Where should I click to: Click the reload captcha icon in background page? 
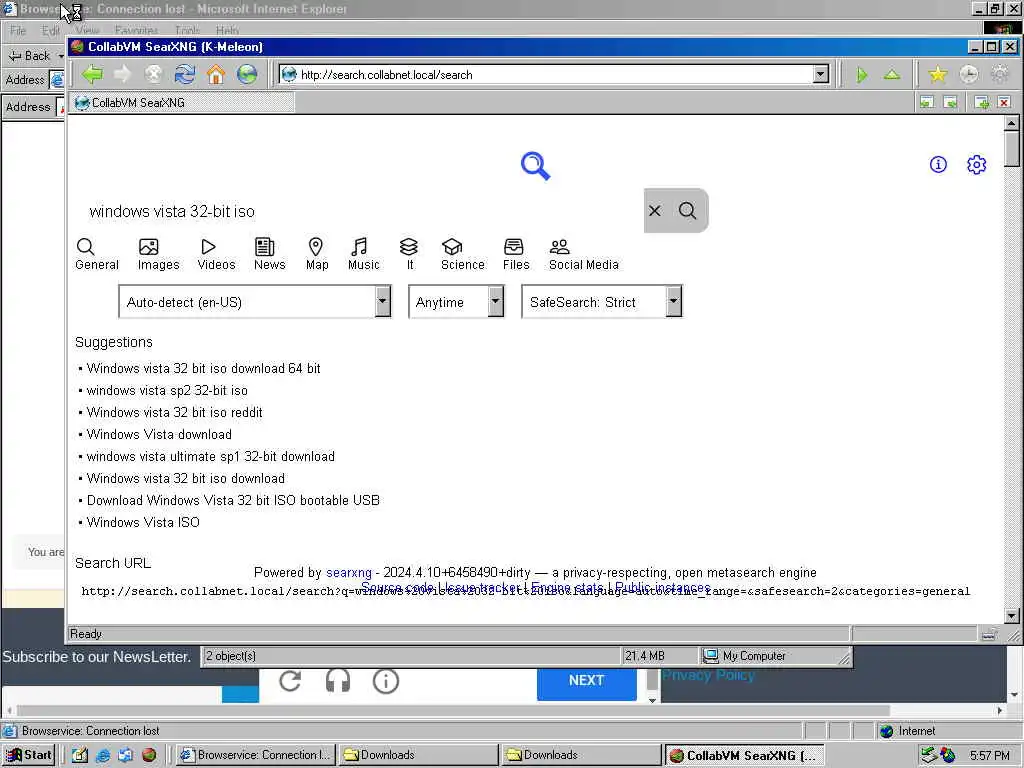click(290, 681)
